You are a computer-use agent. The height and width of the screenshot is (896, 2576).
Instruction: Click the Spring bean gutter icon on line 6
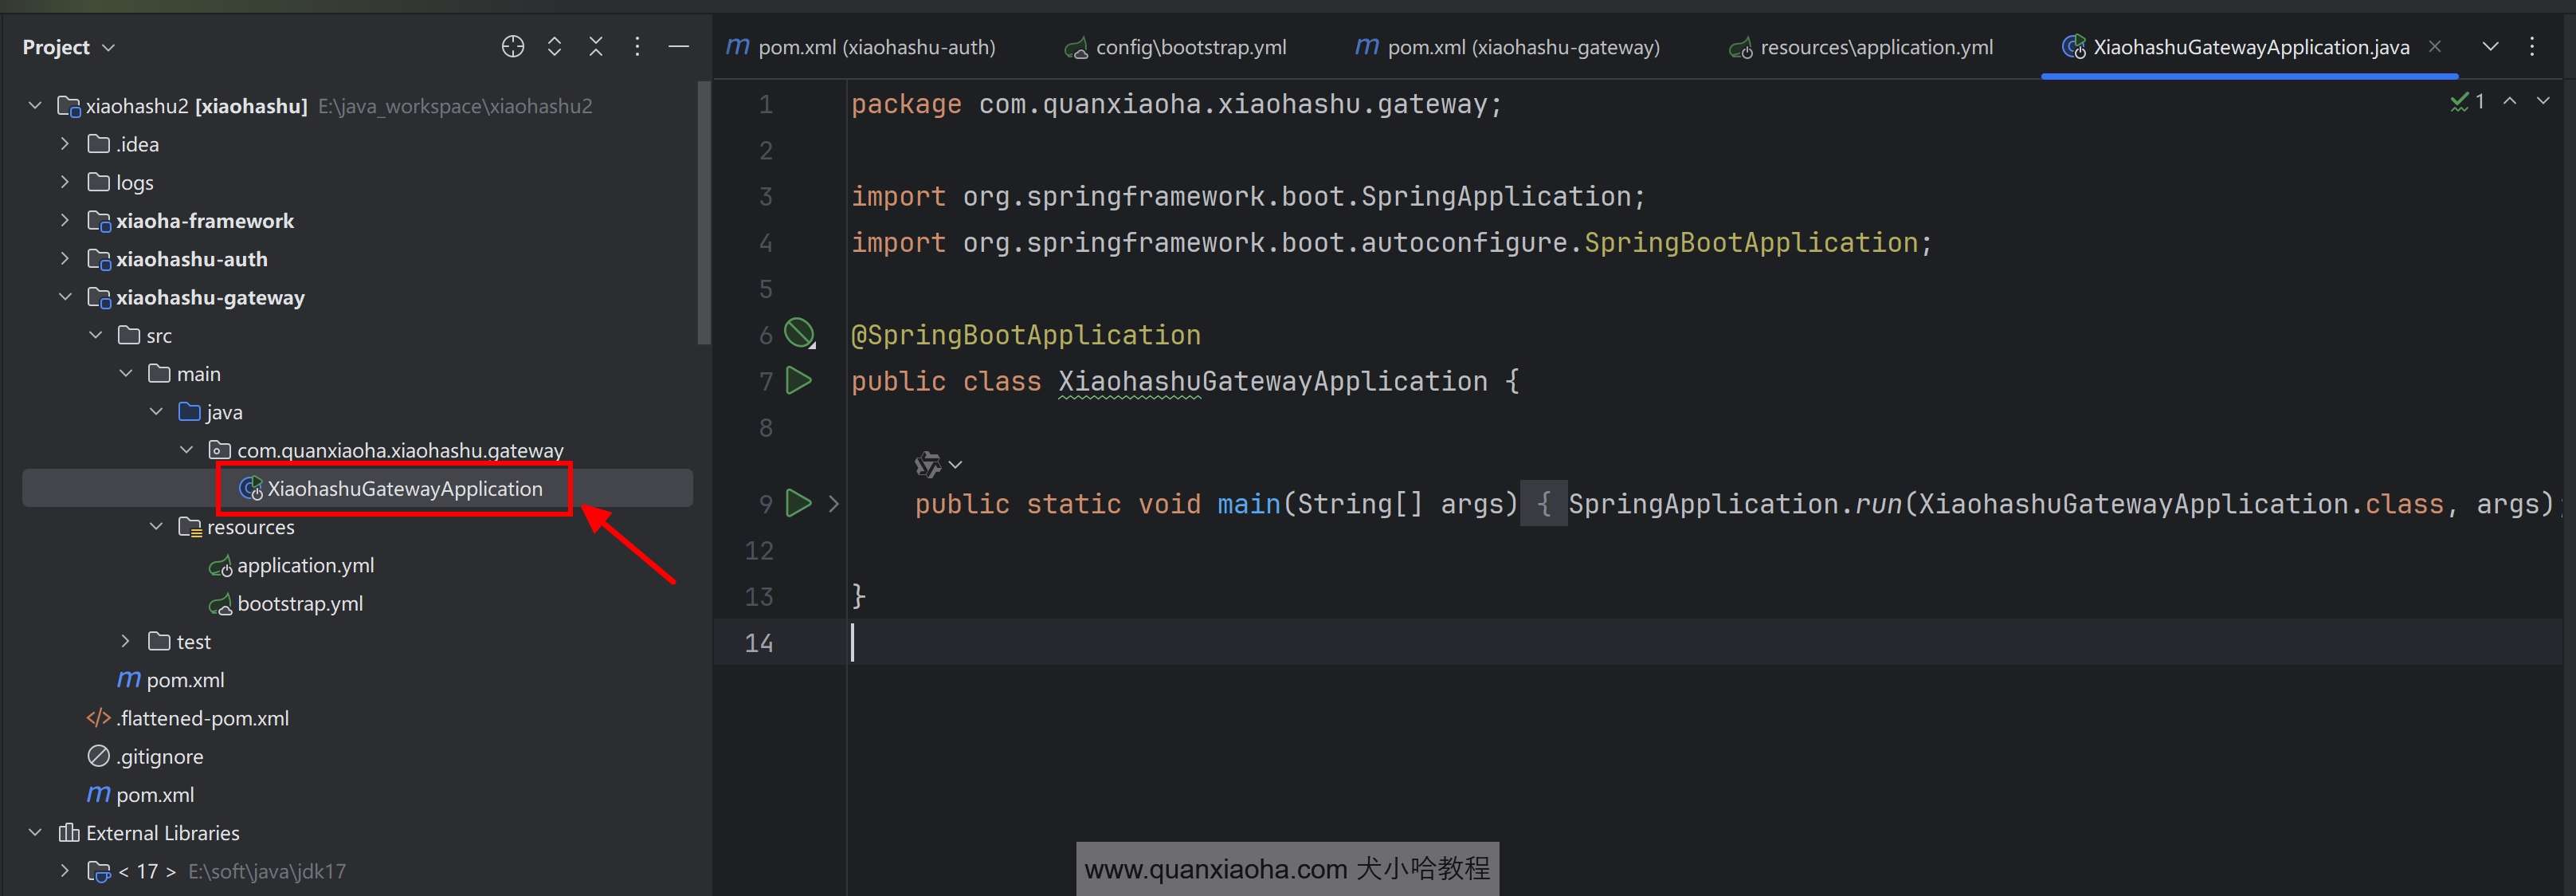pos(798,333)
